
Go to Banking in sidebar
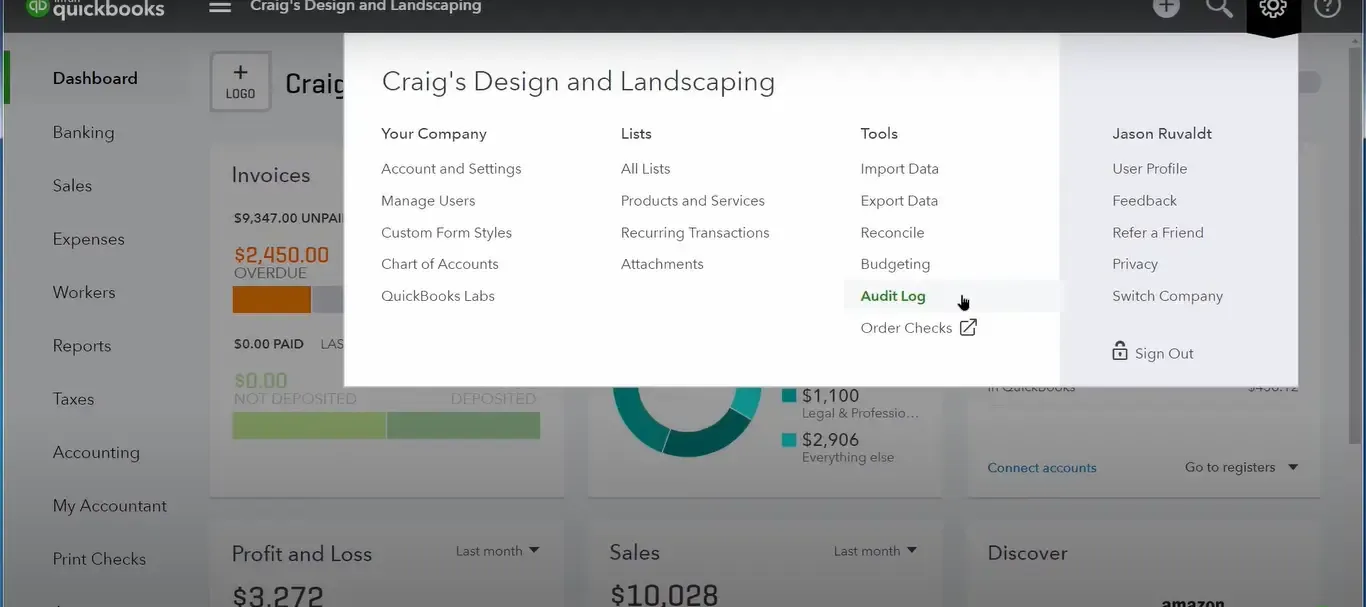(83, 132)
